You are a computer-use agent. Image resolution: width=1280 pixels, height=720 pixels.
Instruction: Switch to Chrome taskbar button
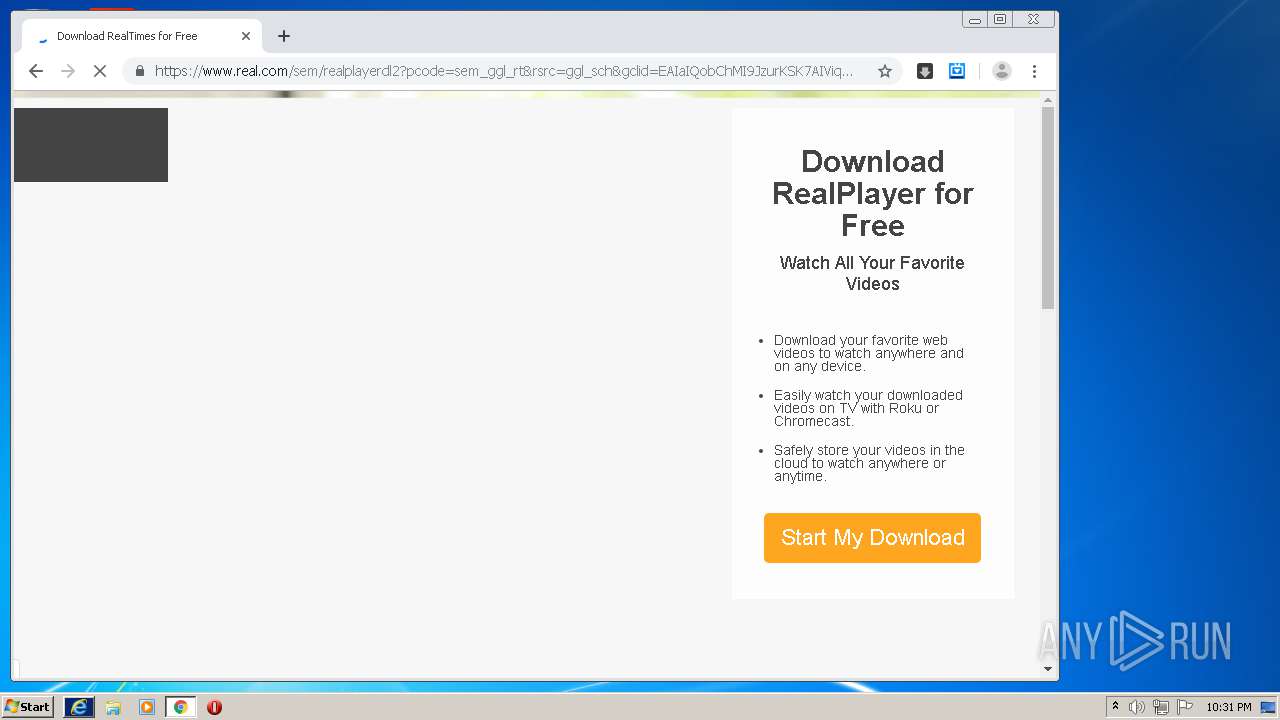(x=180, y=707)
